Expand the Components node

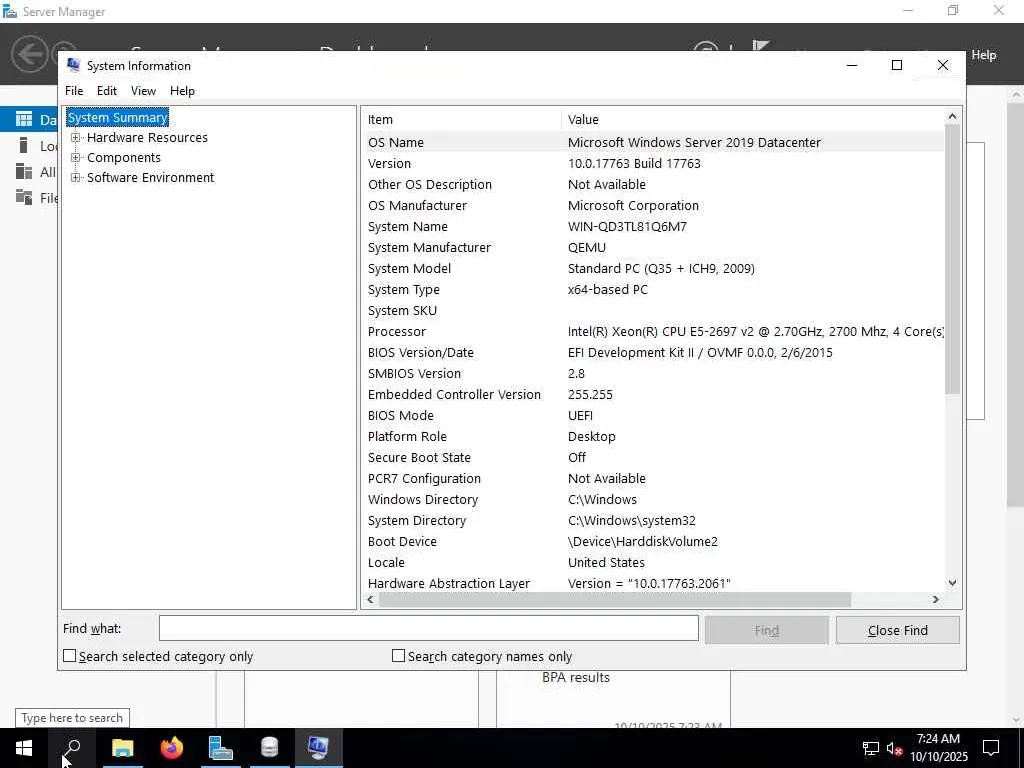pos(76,157)
